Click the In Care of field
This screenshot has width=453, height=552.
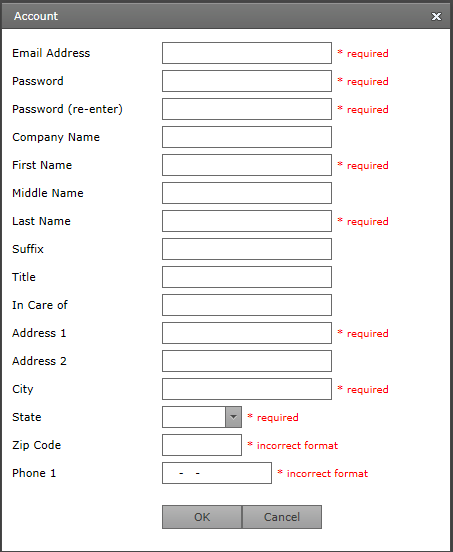pyautogui.click(x=247, y=305)
